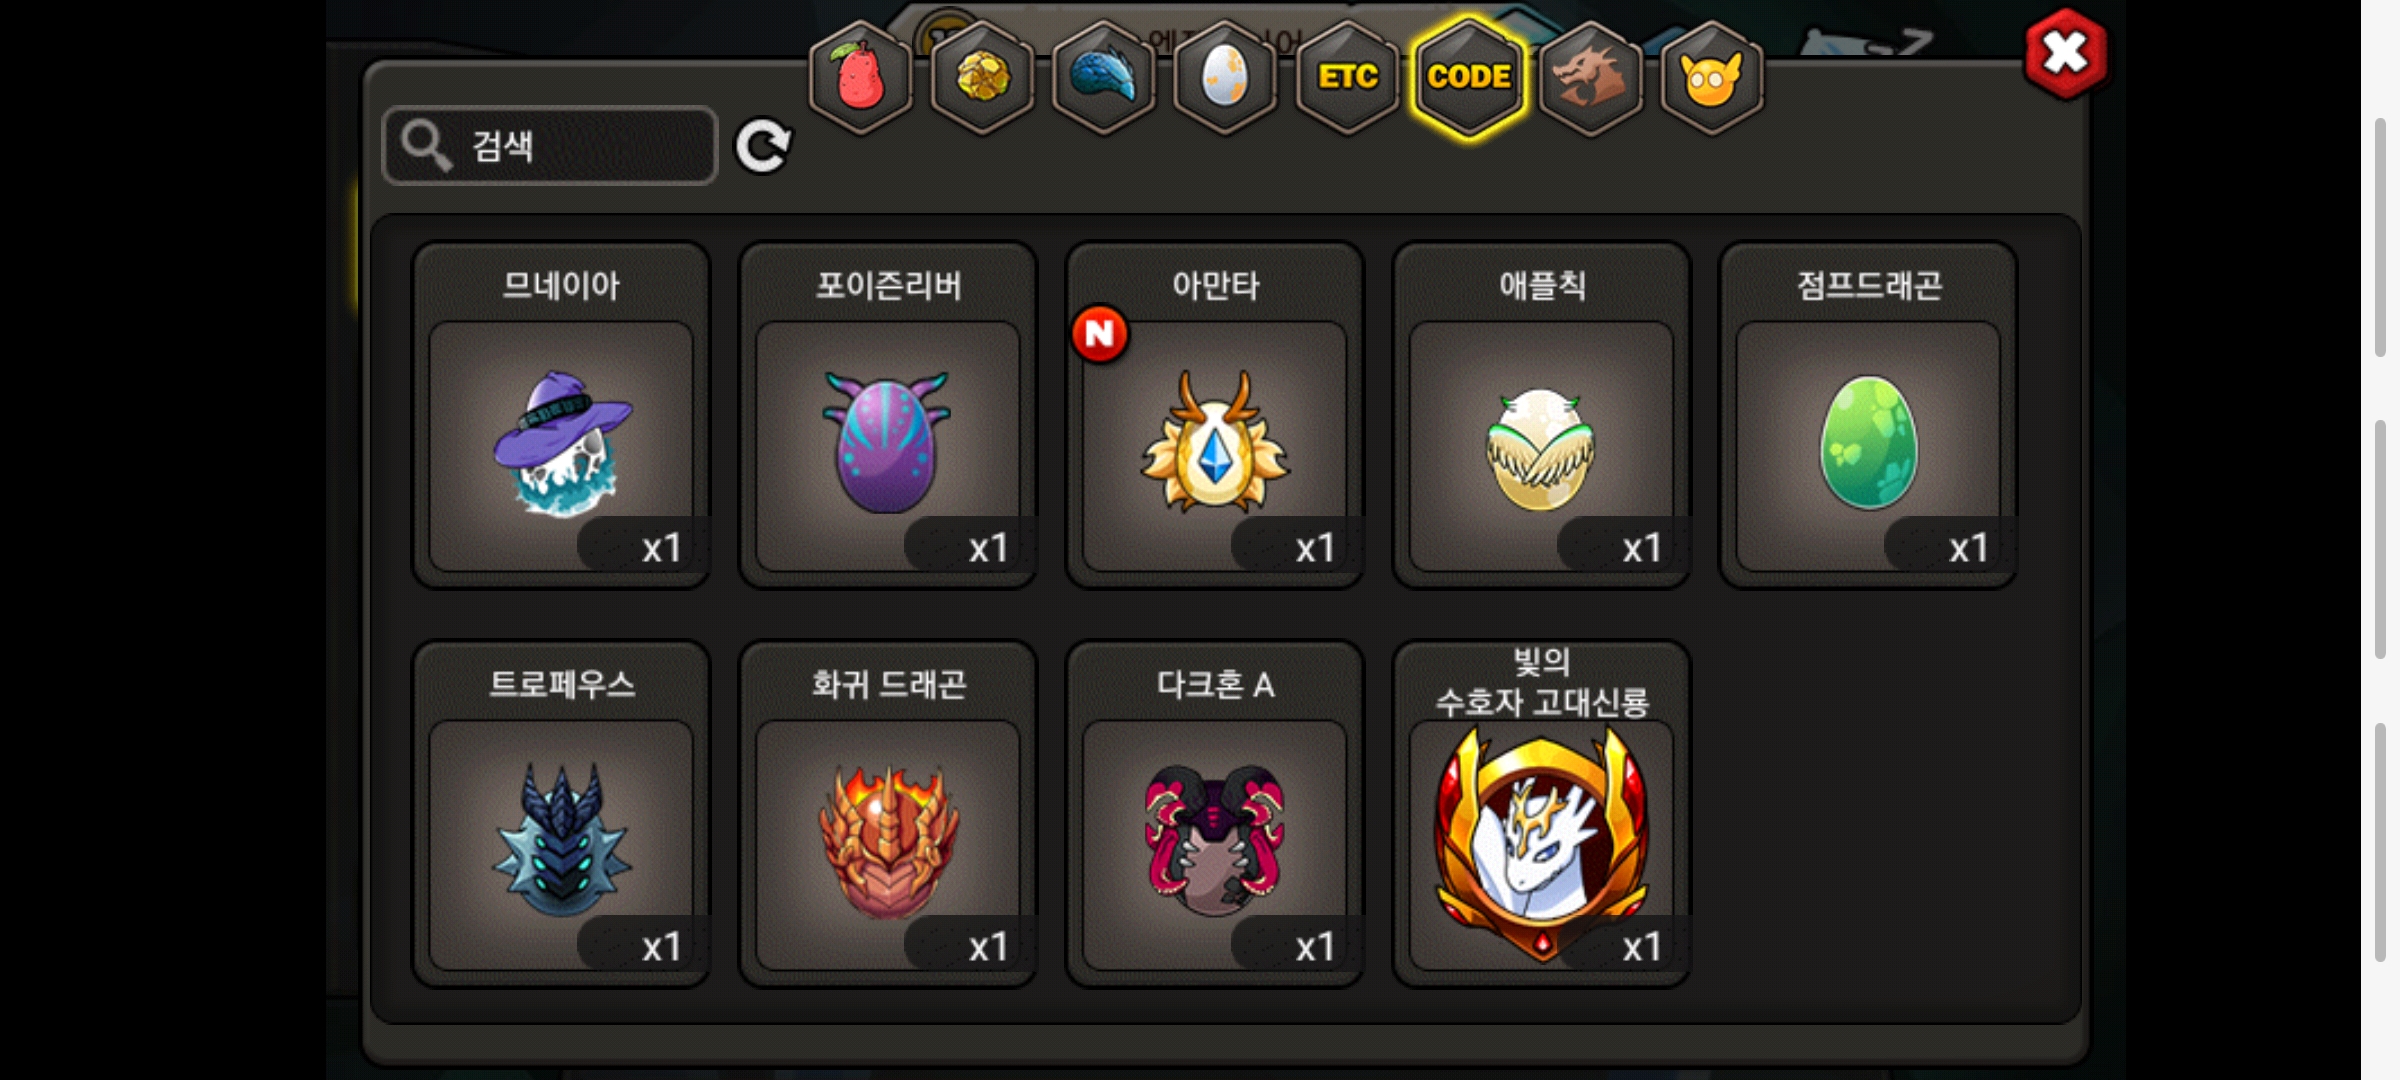Choose the 포이즌리버 purple egg
Image resolution: width=2400 pixels, height=1080 pixels.
[888, 415]
